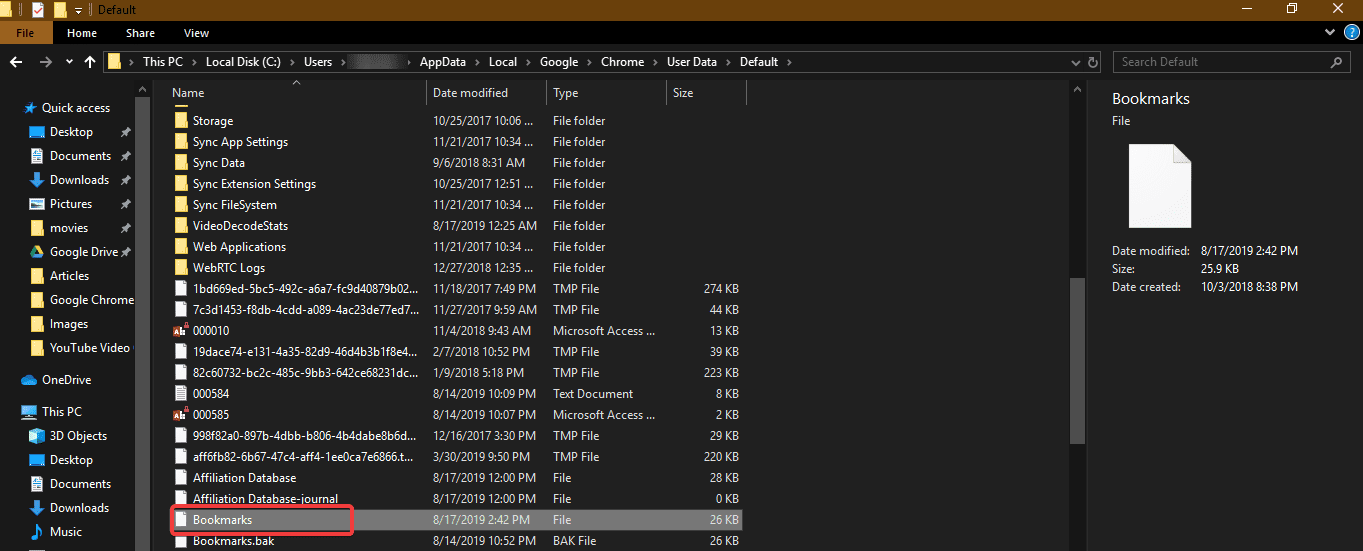Click This PC in the address bar
Image resolution: width=1363 pixels, height=551 pixels.
click(x=162, y=62)
